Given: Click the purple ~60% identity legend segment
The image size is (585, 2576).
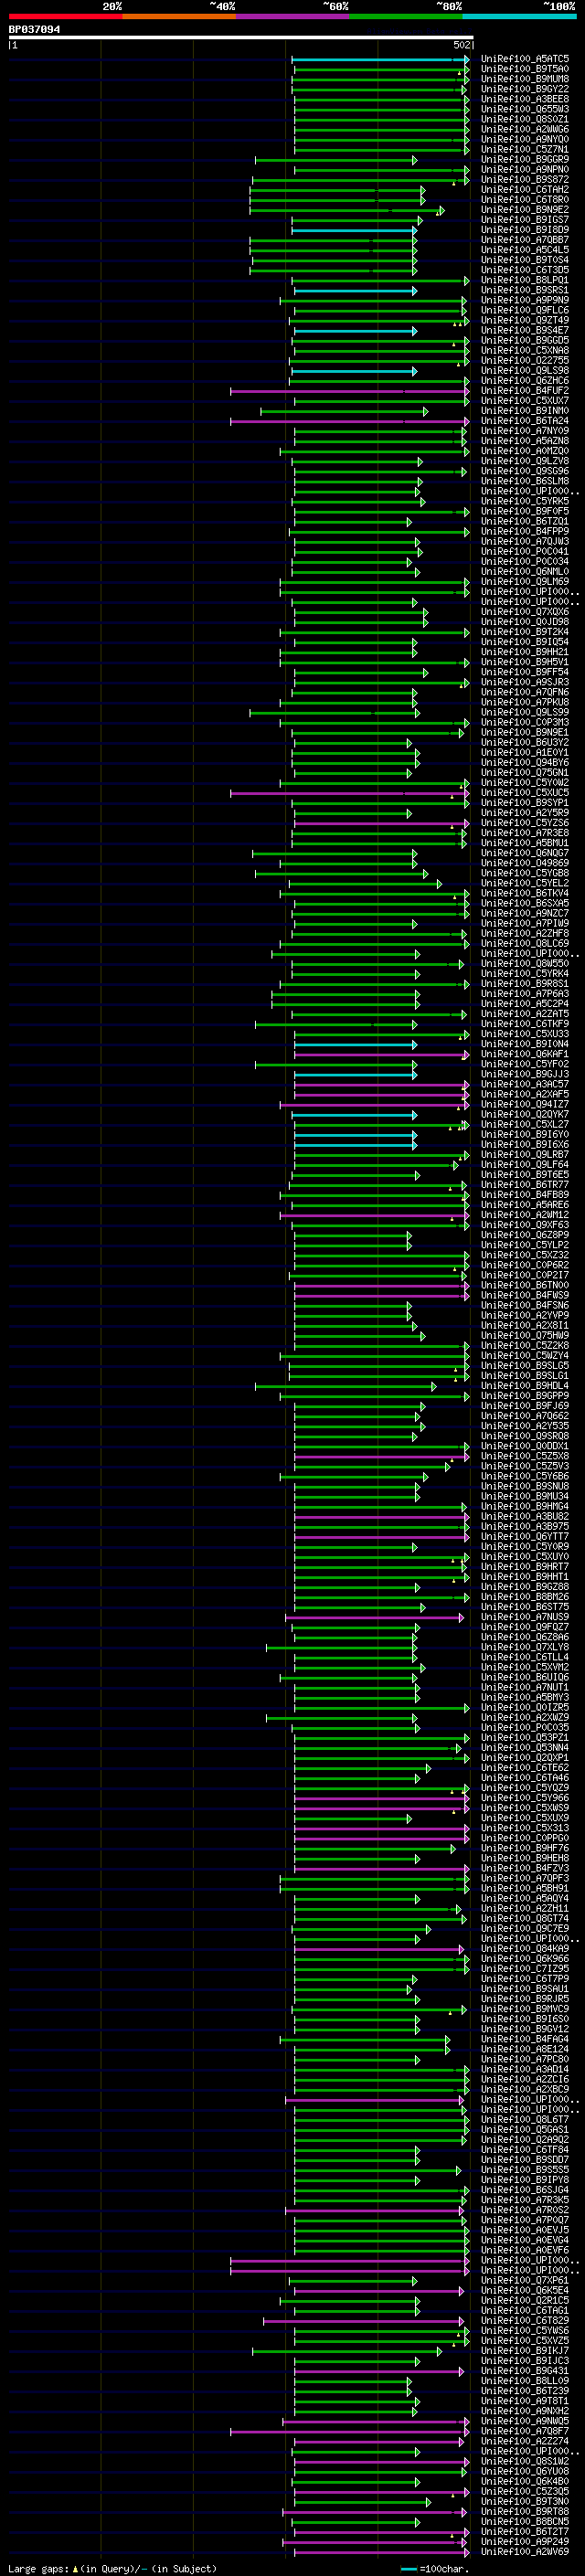Looking at the screenshot, I should (293, 16).
